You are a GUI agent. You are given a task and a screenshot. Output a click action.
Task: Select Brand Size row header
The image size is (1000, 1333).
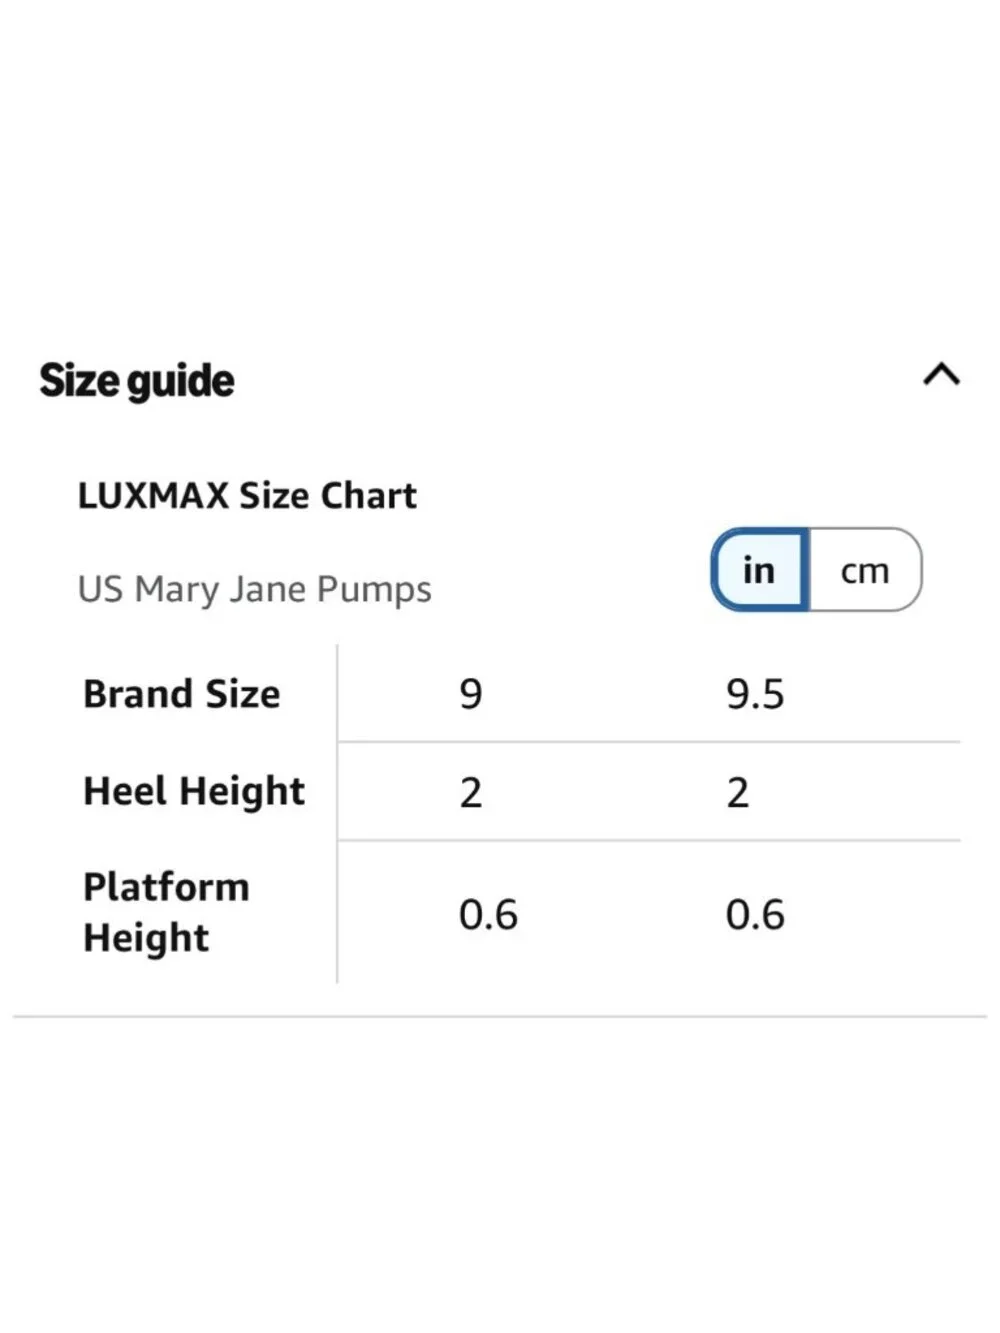[182, 694]
